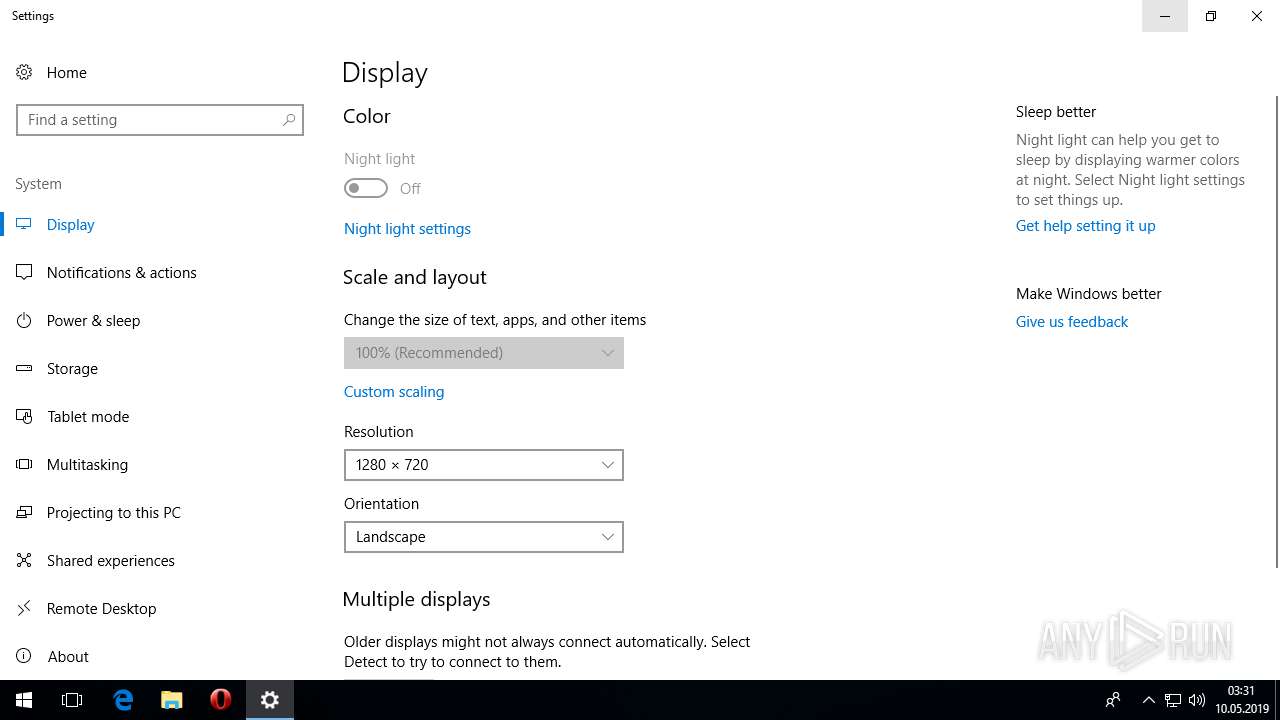Open Task View from taskbar

[72, 700]
